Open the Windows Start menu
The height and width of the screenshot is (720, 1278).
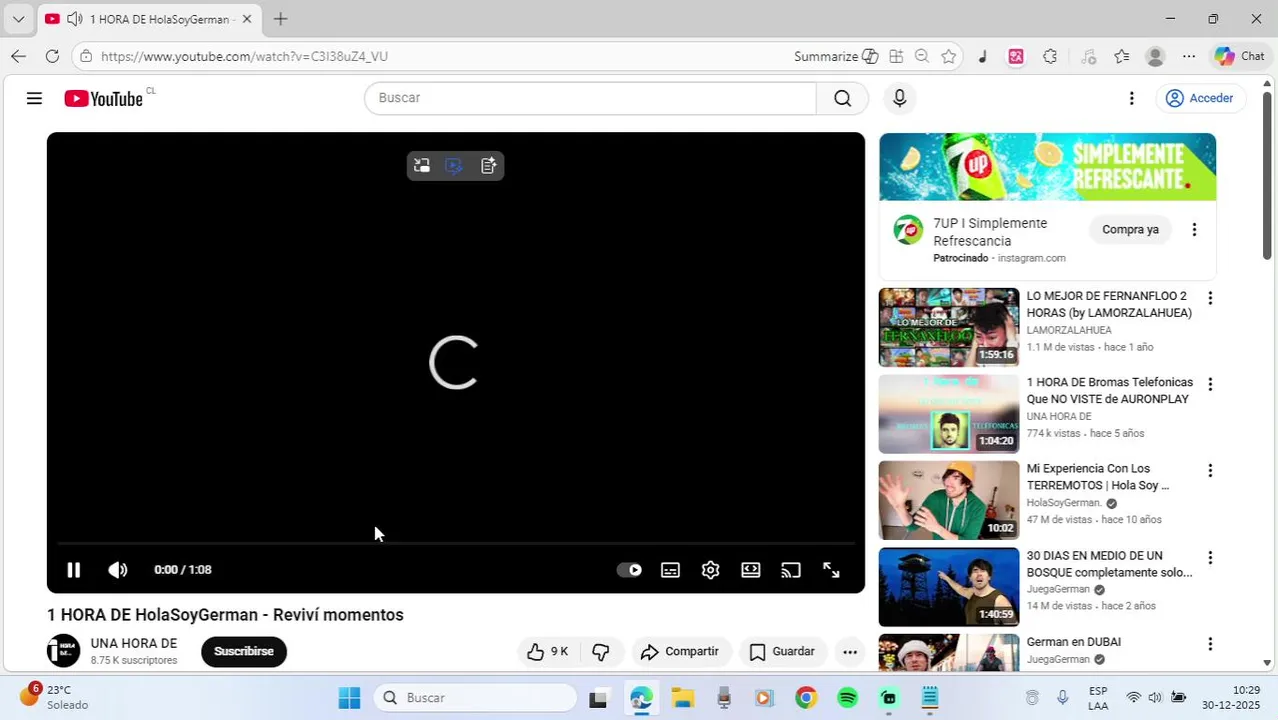pyautogui.click(x=349, y=698)
